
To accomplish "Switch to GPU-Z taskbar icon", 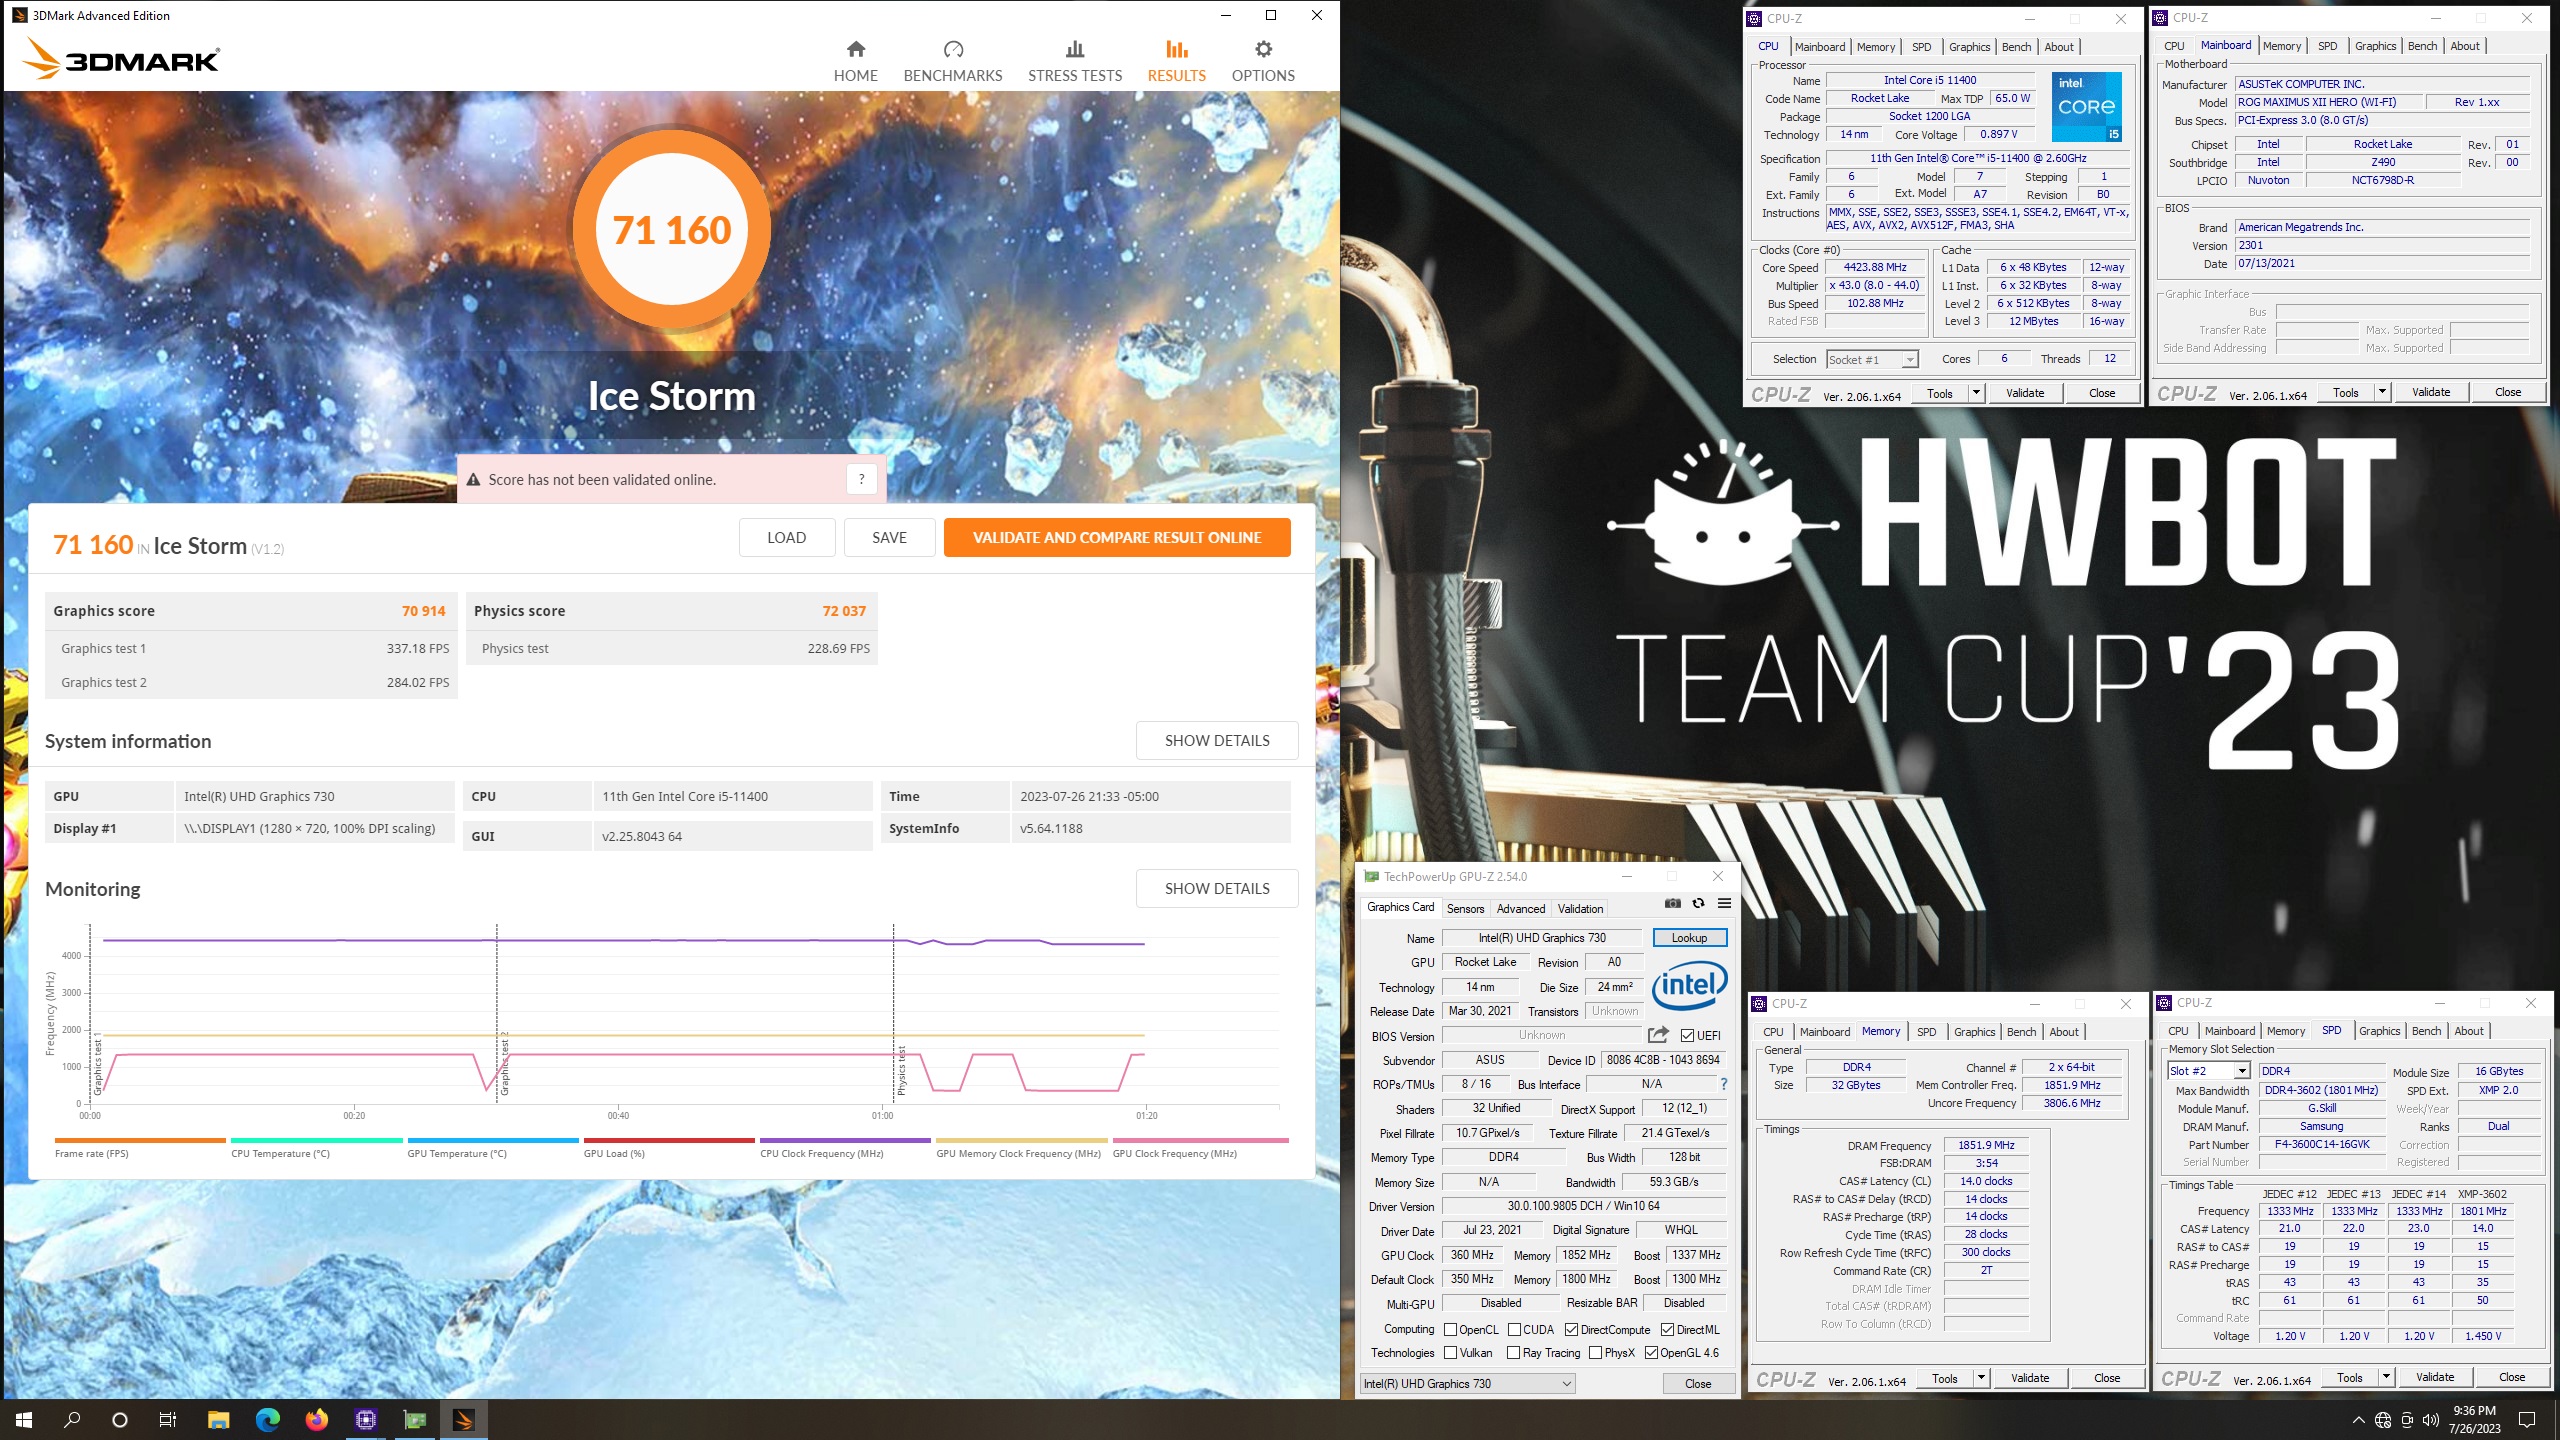I will [x=414, y=1419].
